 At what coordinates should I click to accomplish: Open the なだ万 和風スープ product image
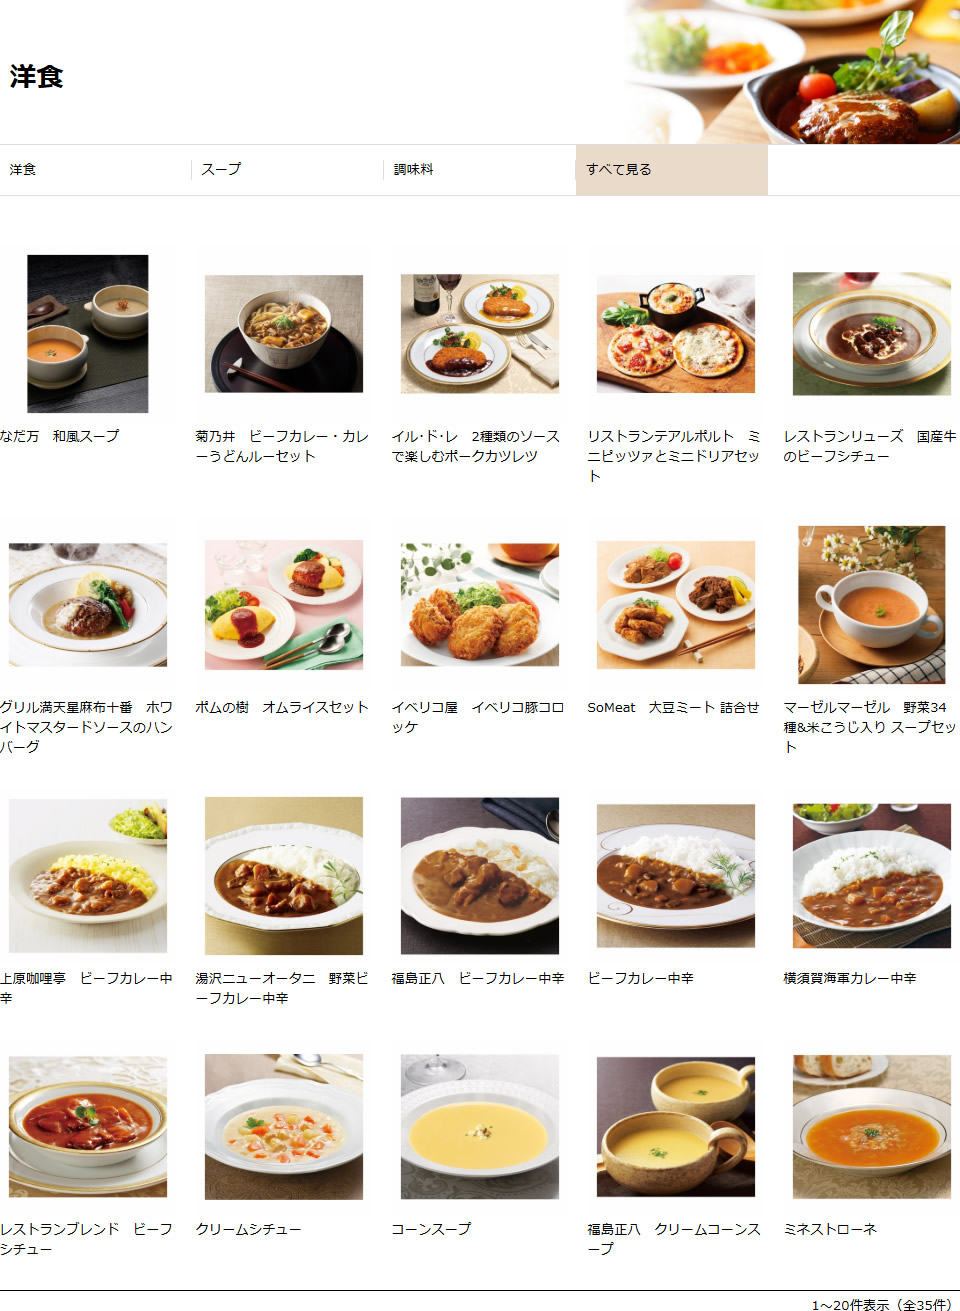pos(88,334)
